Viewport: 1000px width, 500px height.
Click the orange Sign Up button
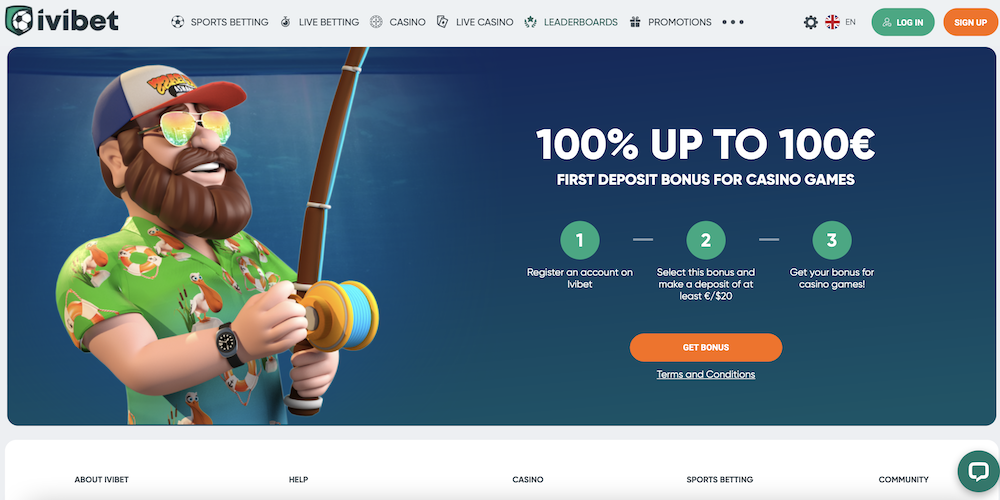[971, 22]
